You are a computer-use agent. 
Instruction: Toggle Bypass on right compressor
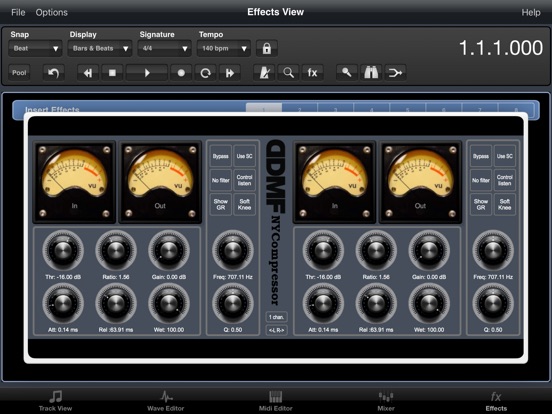coord(481,156)
